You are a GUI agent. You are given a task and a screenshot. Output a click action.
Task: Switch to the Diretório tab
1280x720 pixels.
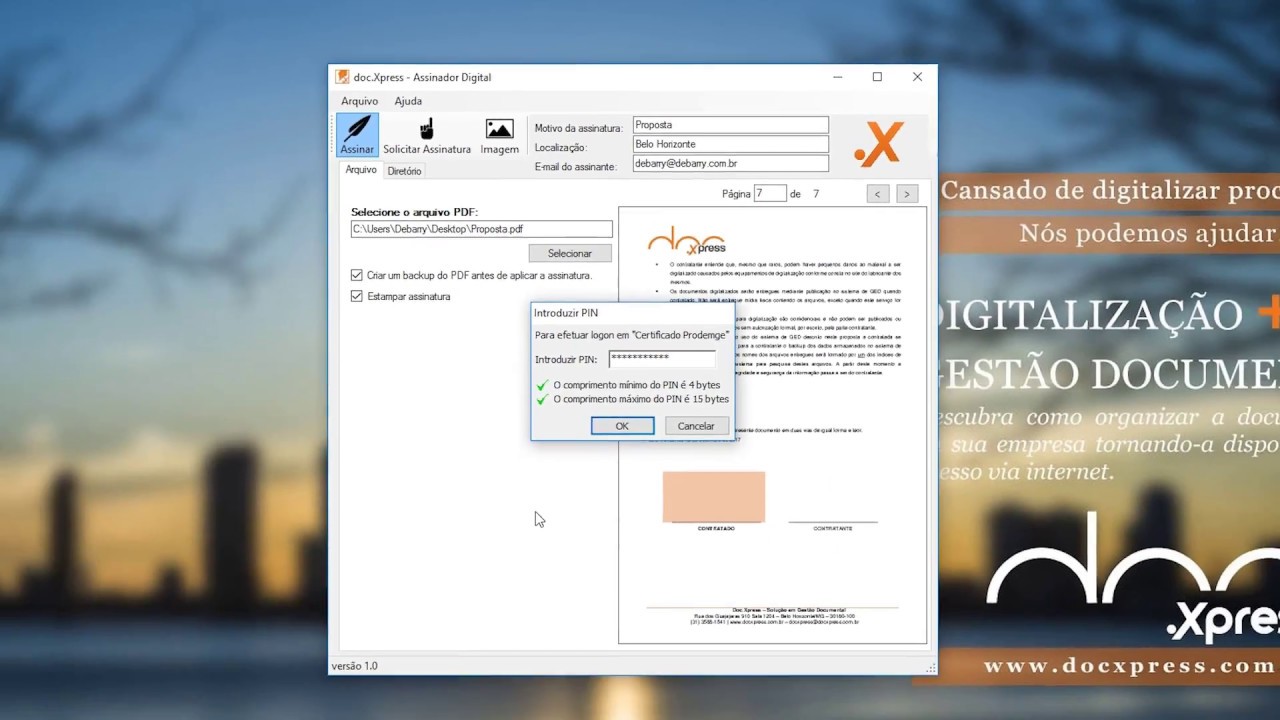pos(404,171)
